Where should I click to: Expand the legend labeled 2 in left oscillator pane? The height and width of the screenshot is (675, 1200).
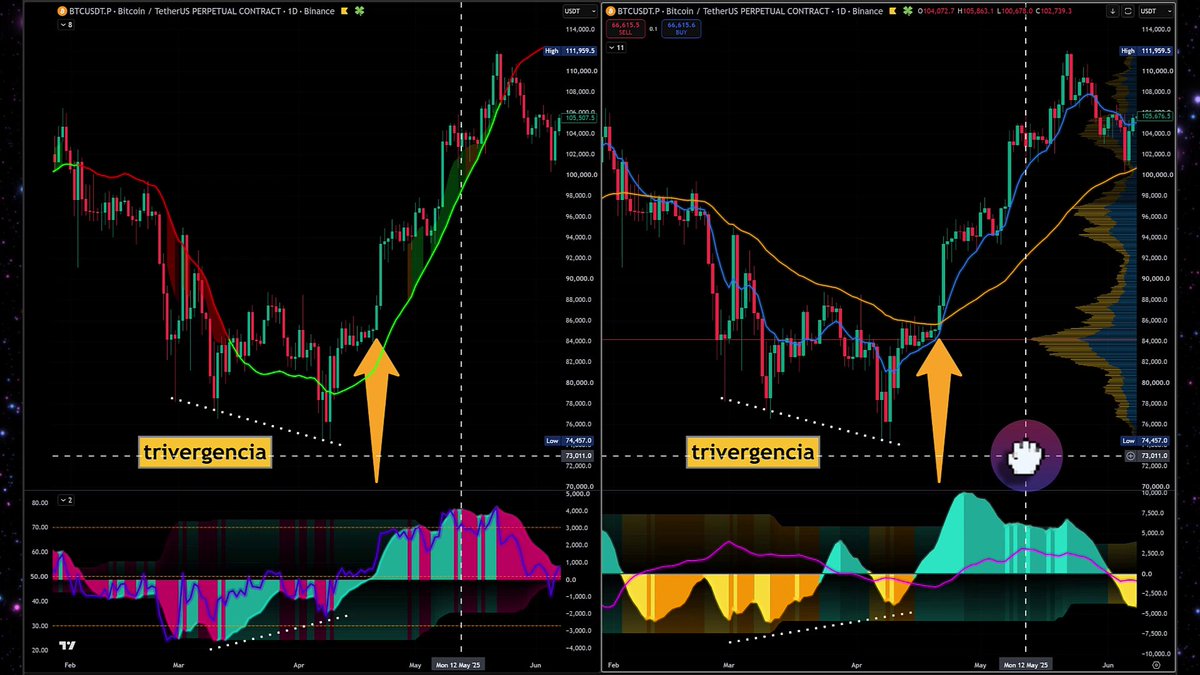click(x=66, y=498)
